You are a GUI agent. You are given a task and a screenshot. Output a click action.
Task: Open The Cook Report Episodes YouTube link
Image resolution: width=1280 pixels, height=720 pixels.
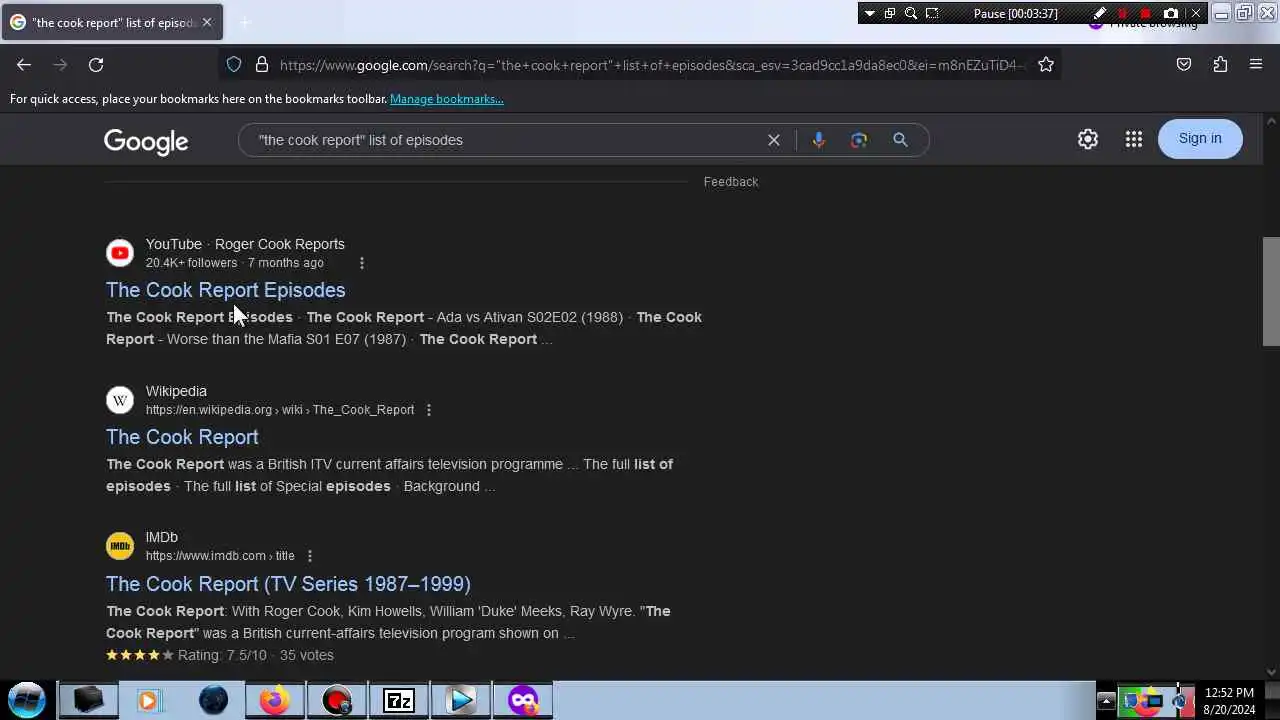pos(226,290)
